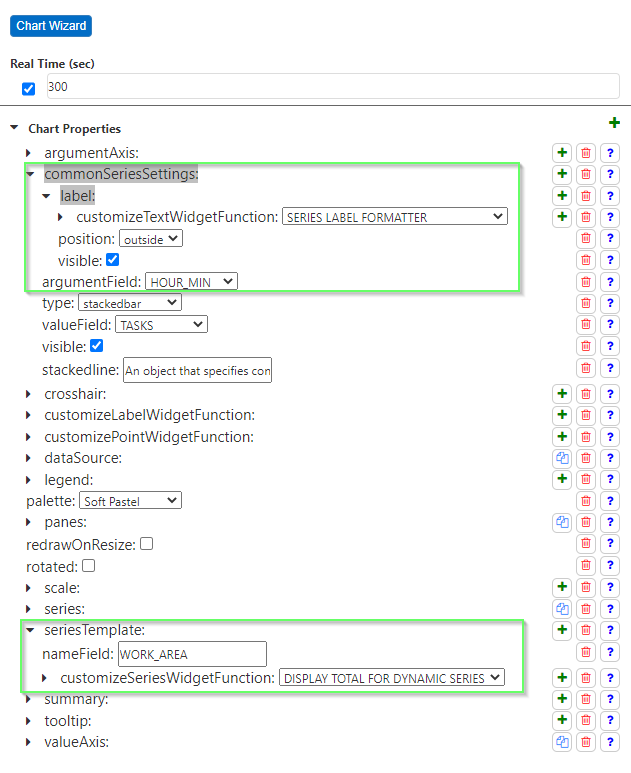Image resolution: width=631 pixels, height=773 pixels.
Task: Click the copy icon on series row
Action: pyautogui.click(x=562, y=609)
